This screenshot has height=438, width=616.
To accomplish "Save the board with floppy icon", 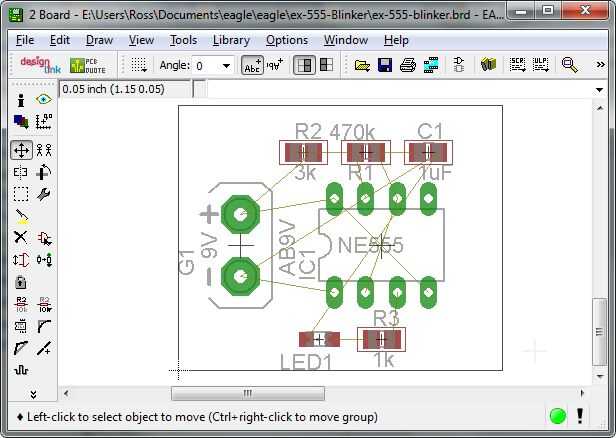I will pyautogui.click(x=385, y=65).
